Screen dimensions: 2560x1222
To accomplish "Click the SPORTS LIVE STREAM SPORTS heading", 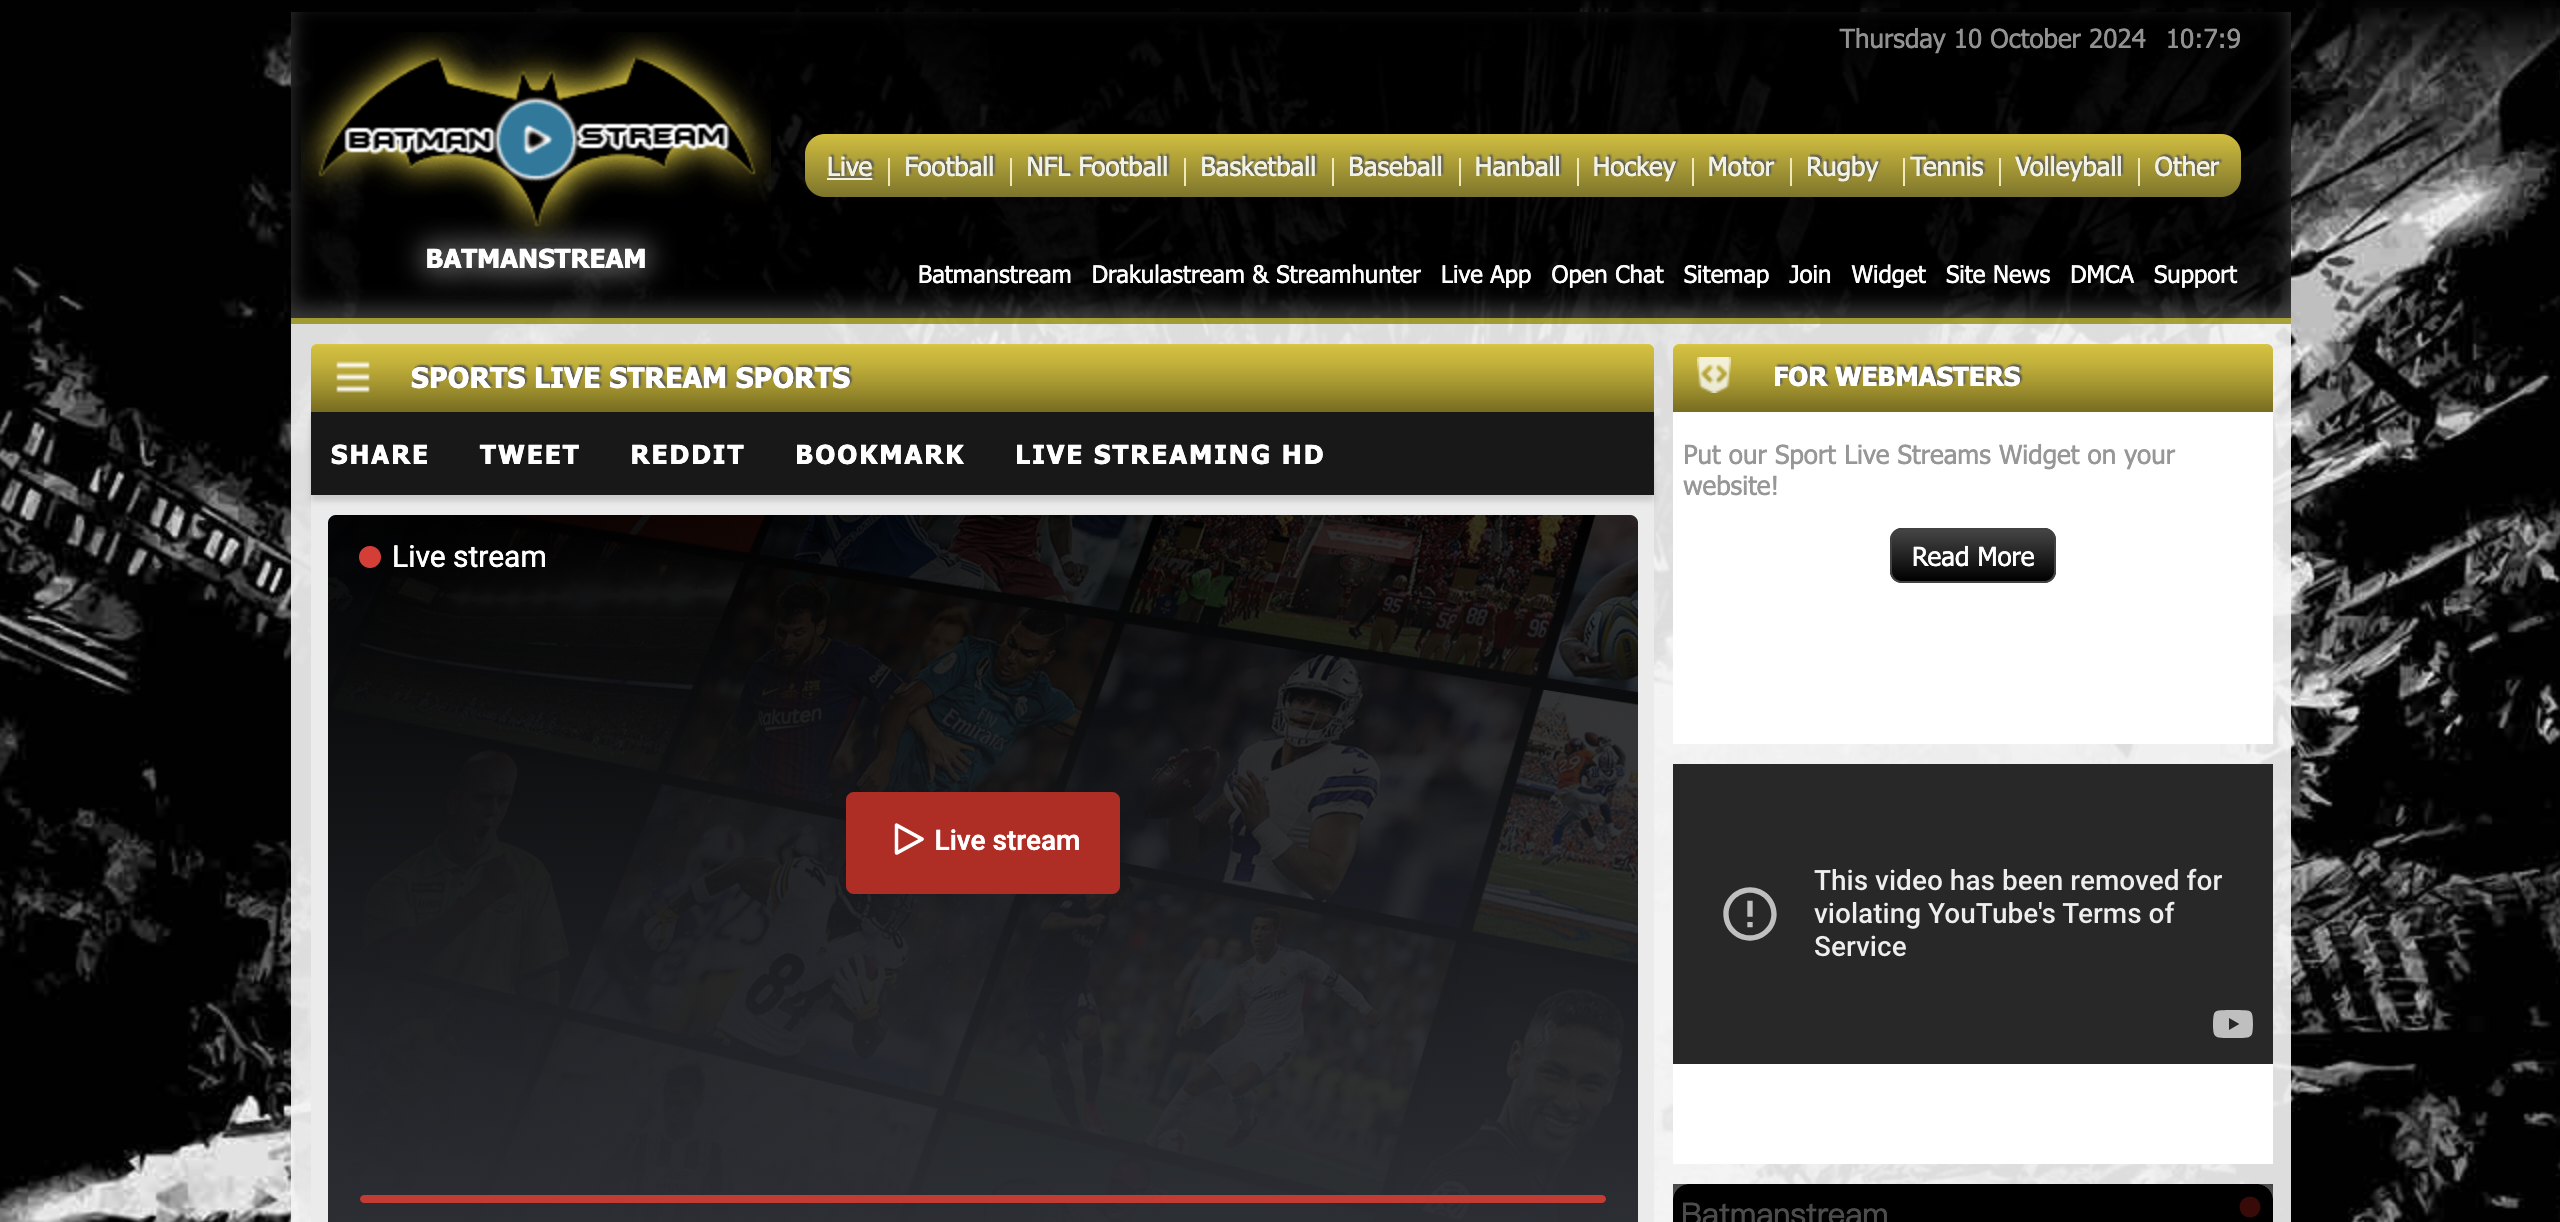I will pos(631,378).
